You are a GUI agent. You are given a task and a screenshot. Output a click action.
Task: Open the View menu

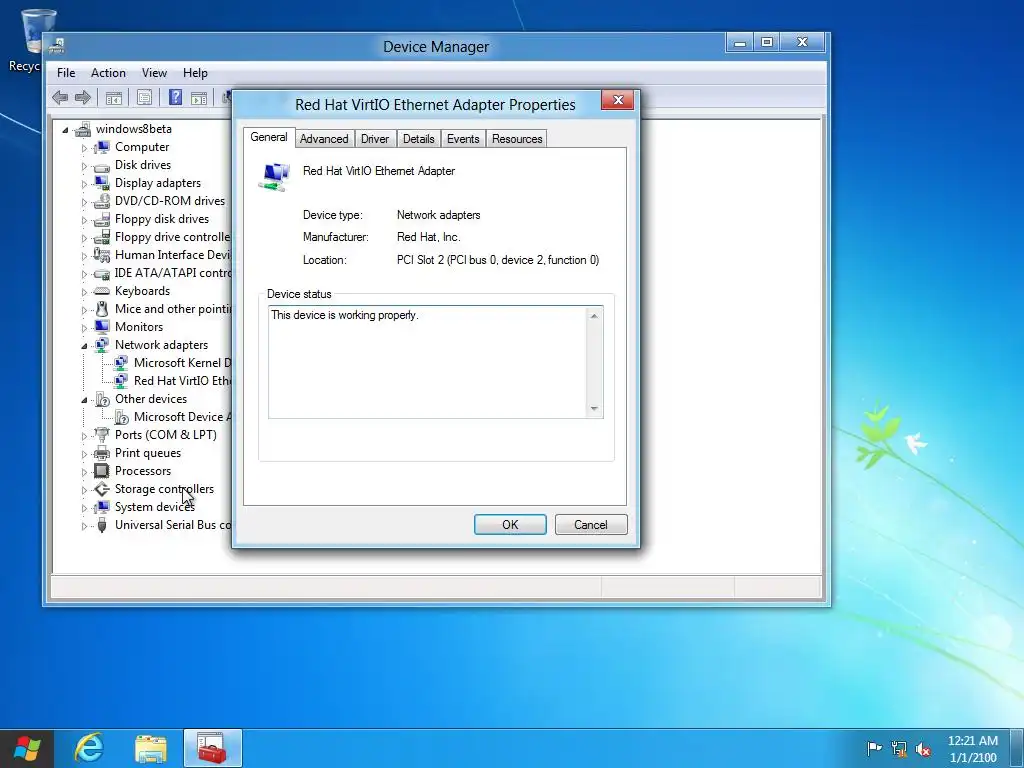154,73
